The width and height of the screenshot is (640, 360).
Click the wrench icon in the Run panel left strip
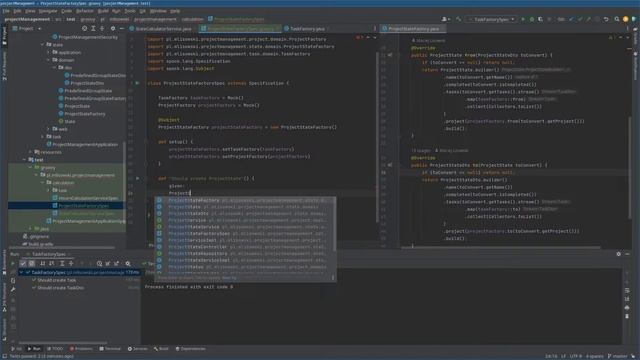[x=13, y=289]
